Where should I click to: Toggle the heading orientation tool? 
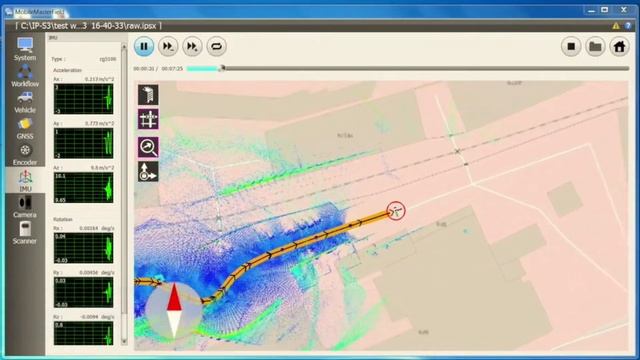(148, 171)
